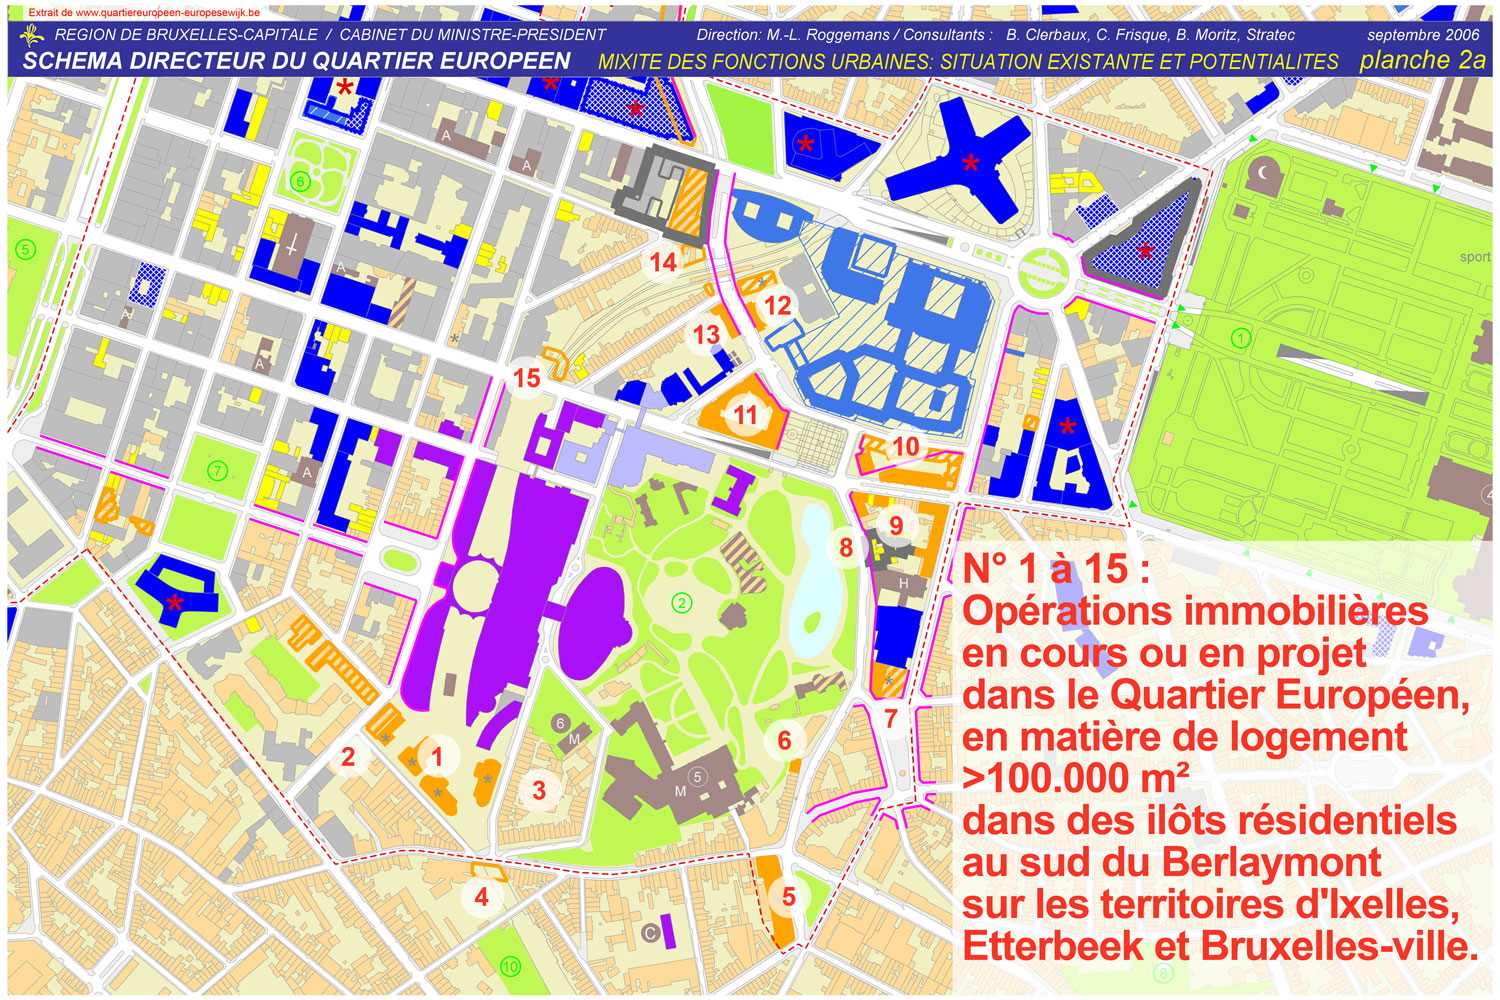
Task: Click the green circled number 1 in park
Action: pyautogui.click(x=1241, y=338)
